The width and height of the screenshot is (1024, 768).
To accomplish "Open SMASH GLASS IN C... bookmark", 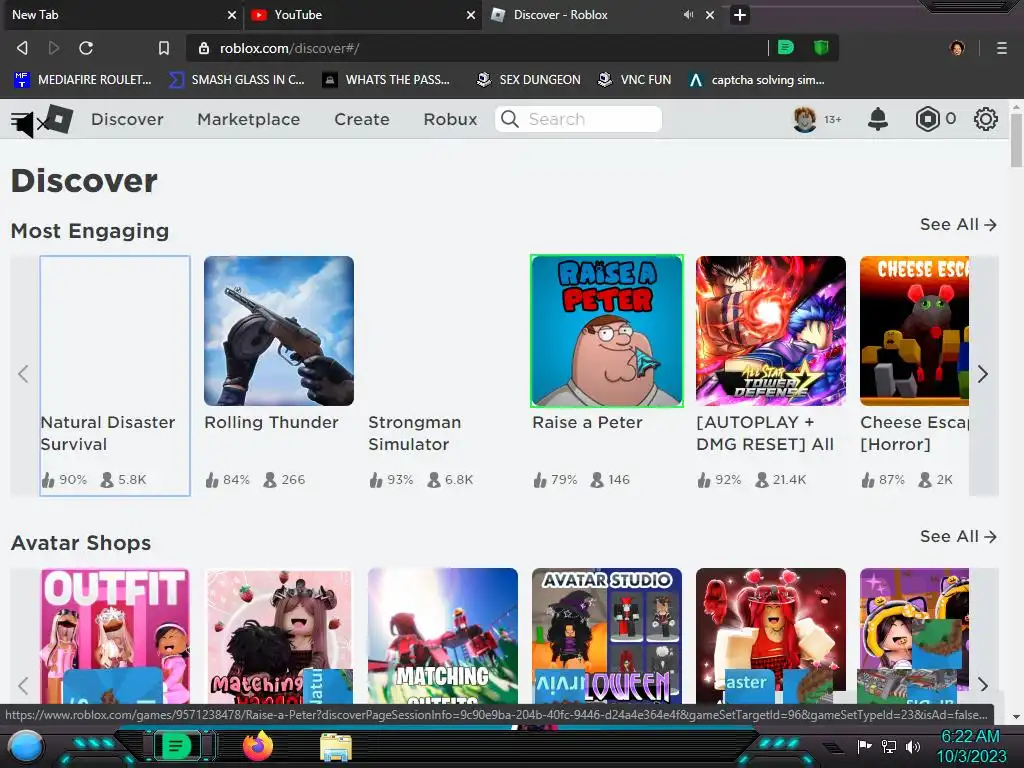I will click(237, 80).
